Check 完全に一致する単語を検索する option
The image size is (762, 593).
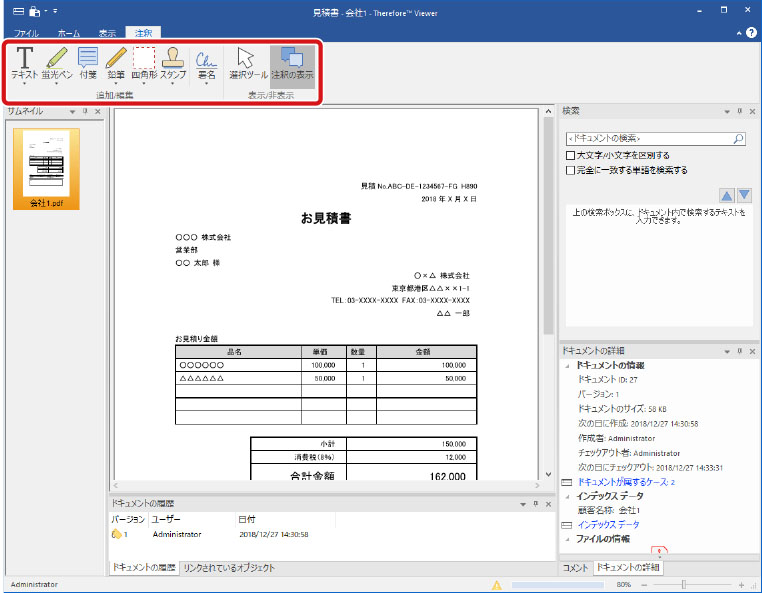(x=571, y=170)
